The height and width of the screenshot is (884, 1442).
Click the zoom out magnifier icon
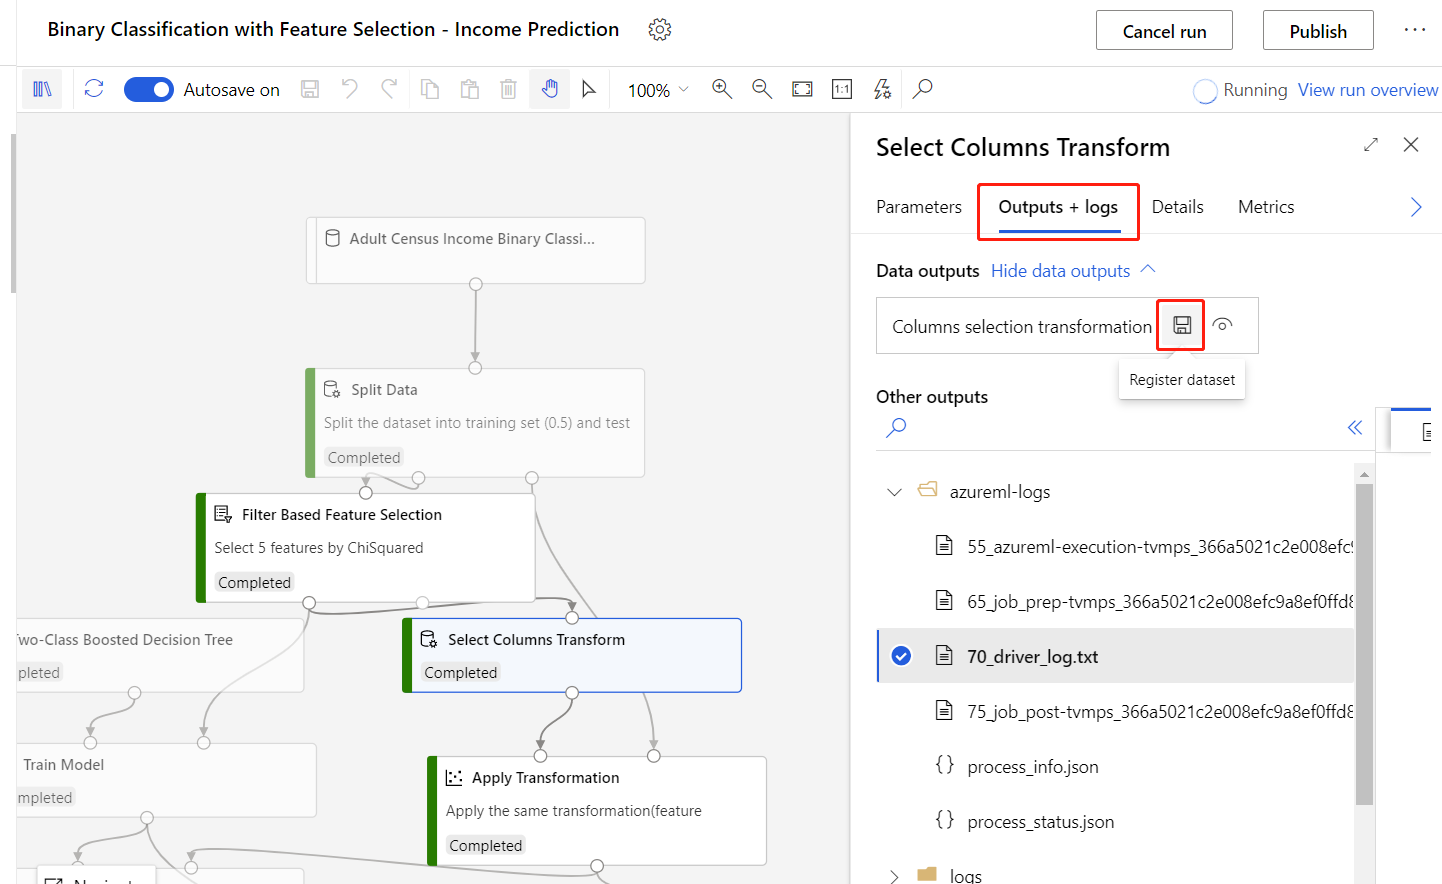(762, 89)
